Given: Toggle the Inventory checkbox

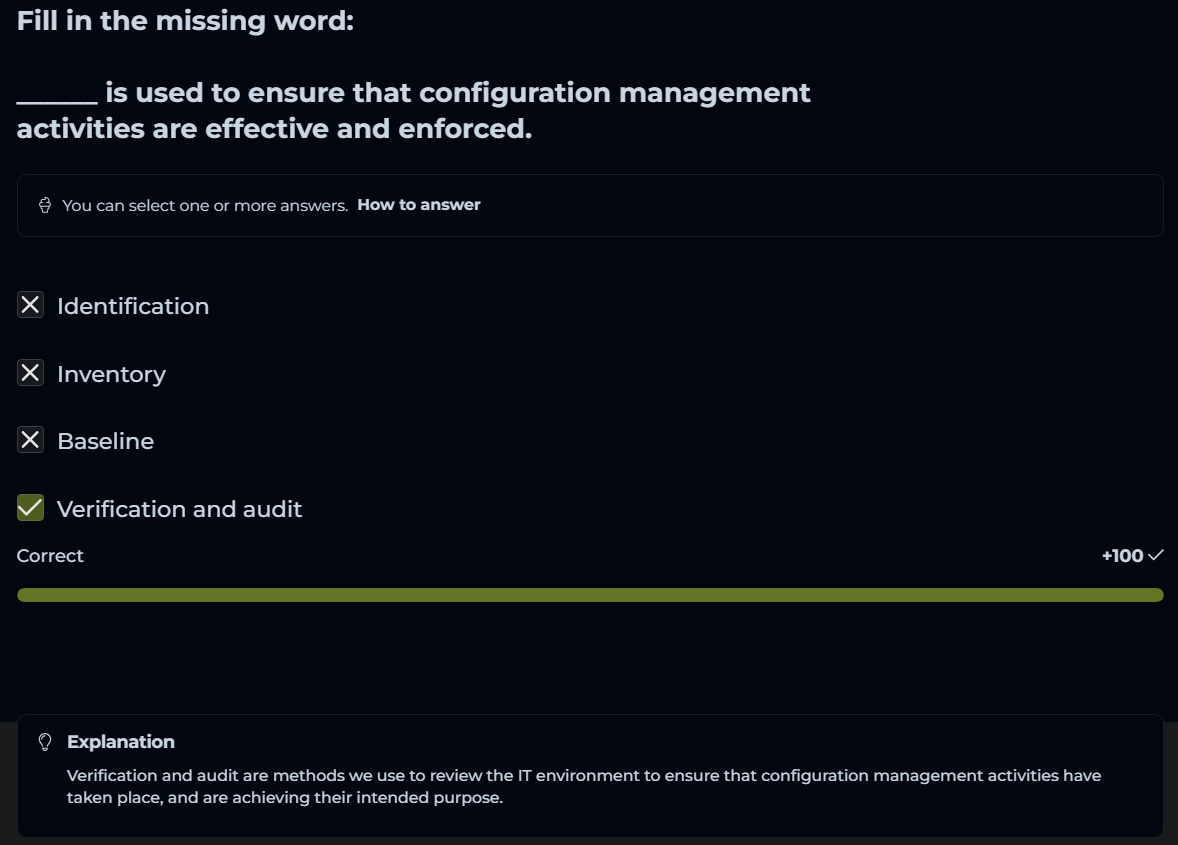Looking at the screenshot, I should point(31,373).
